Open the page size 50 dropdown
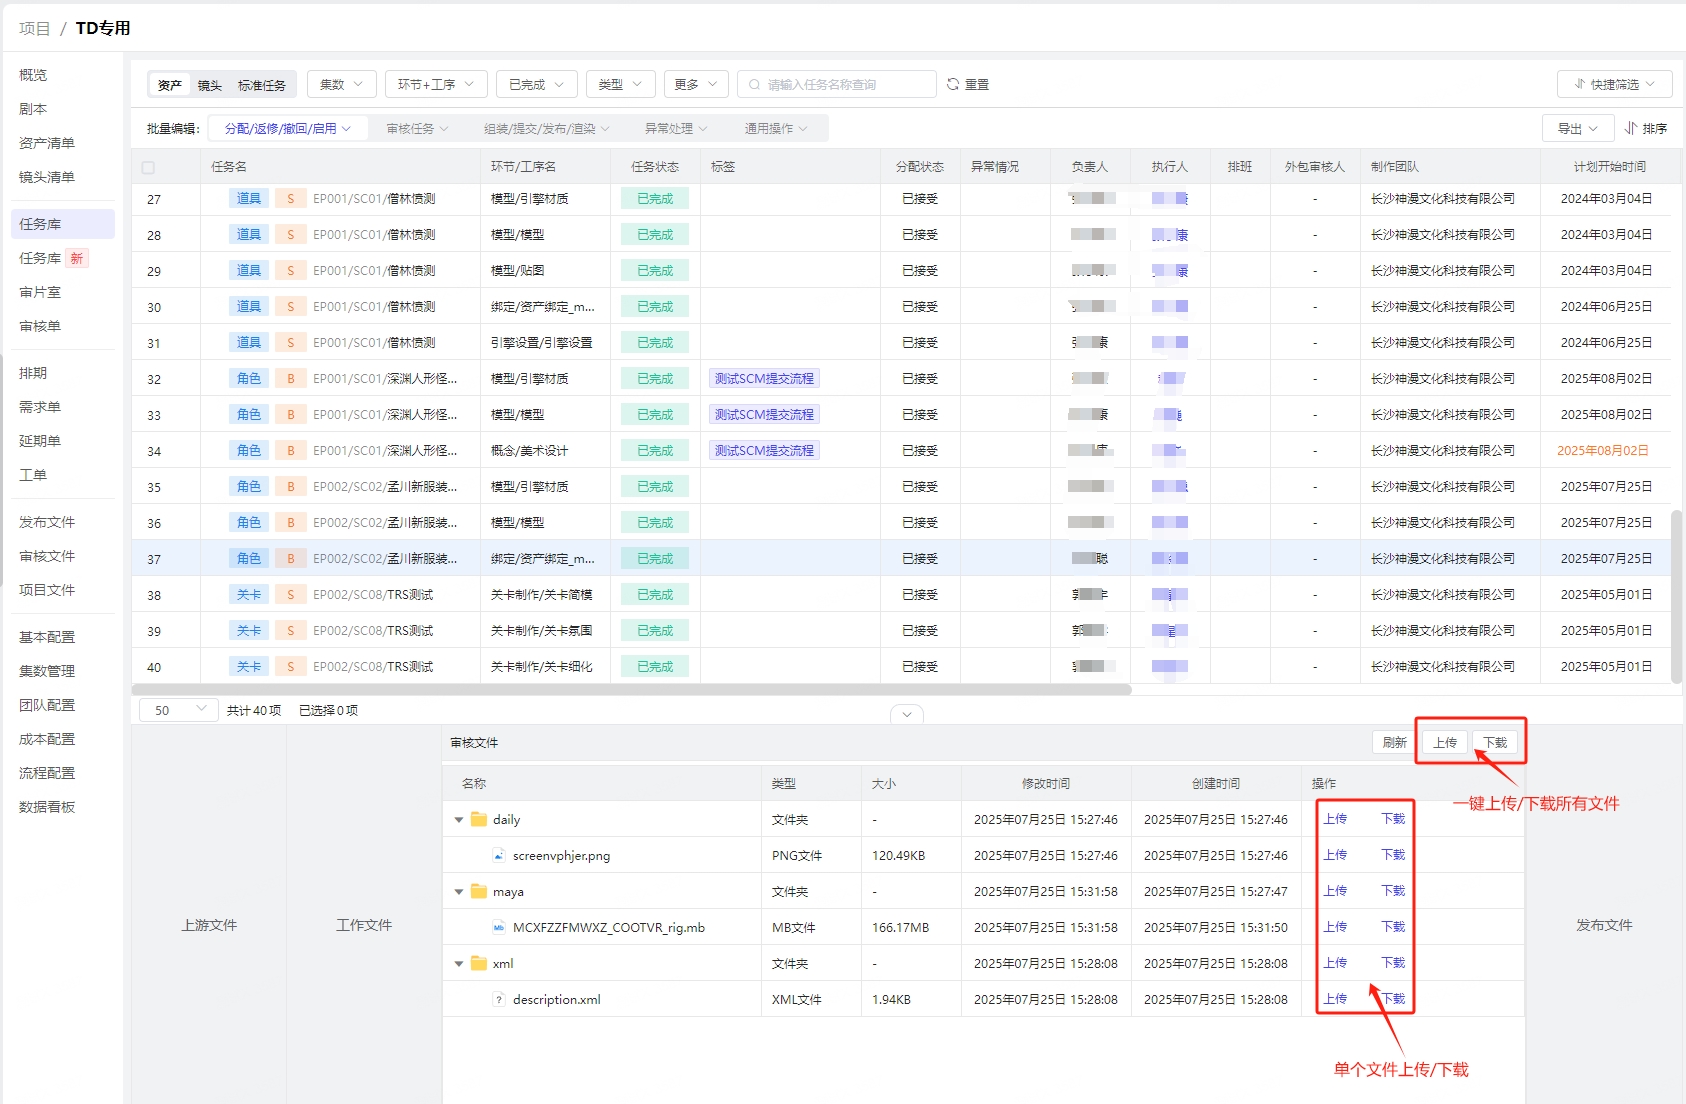 (178, 710)
